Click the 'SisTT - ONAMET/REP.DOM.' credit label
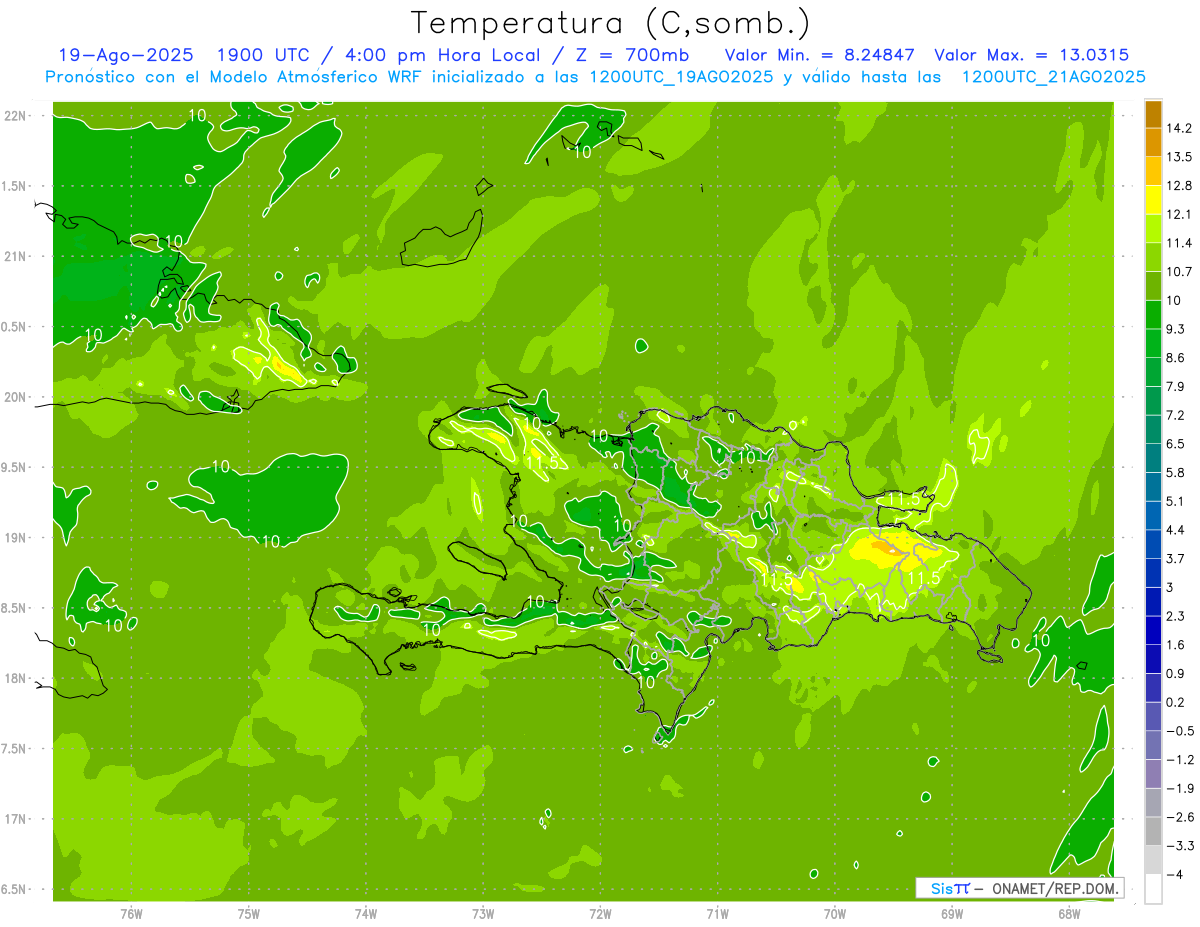 (1020, 888)
